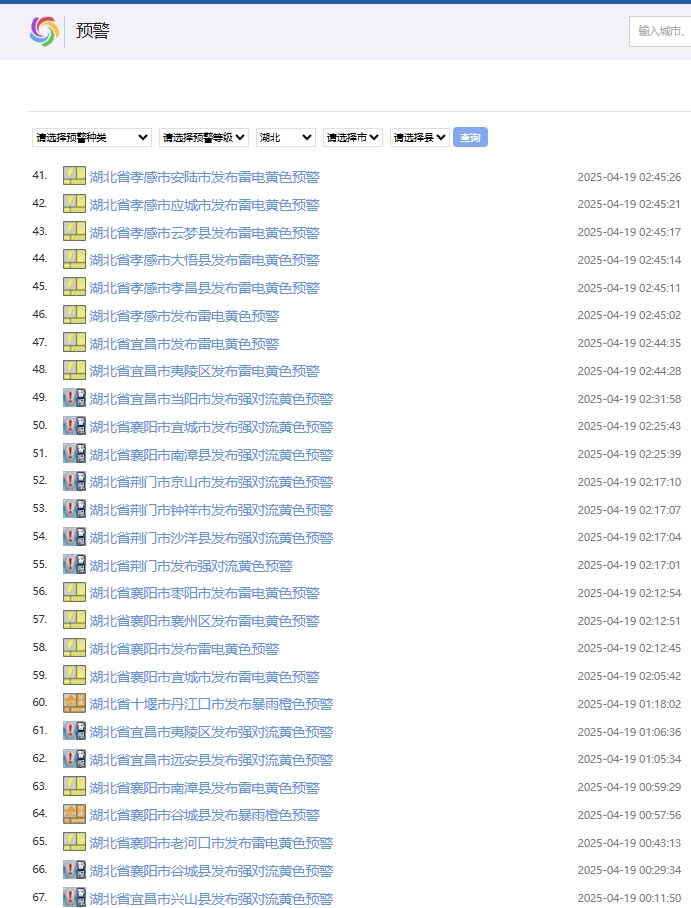Open 湖北省宜昌市兴山县发布强对流黄色预警 link
691x908 pixels.
click(211, 899)
